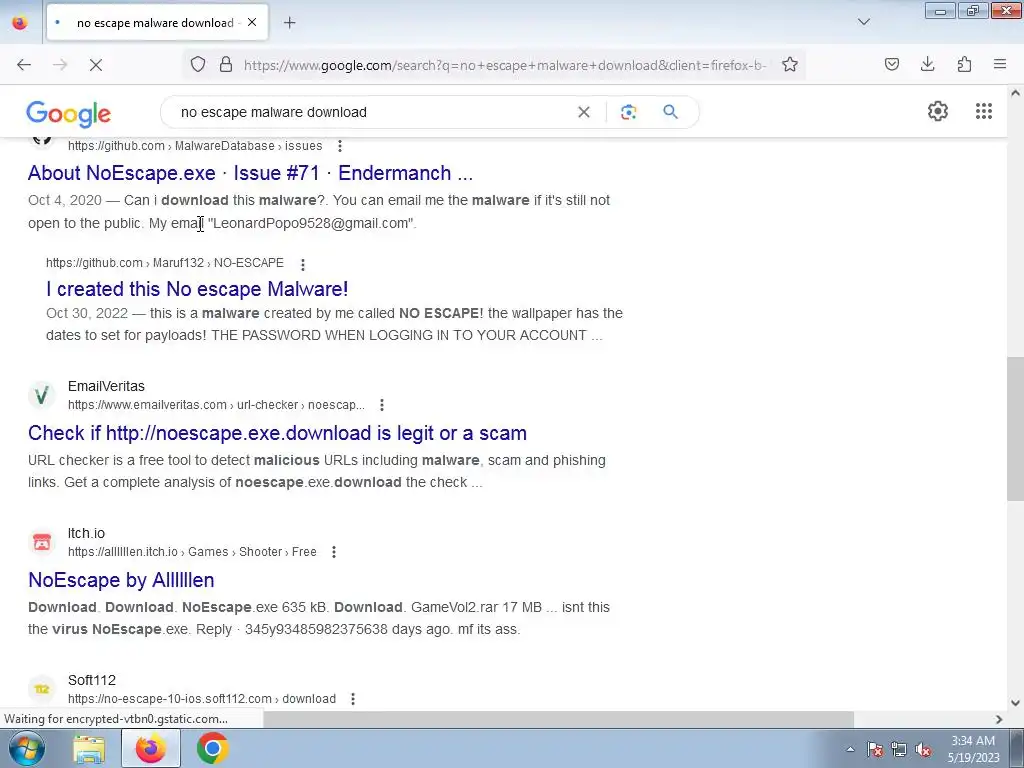Click the Itch.io site name text
The width and height of the screenshot is (1024, 768).
[x=86, y=533]
